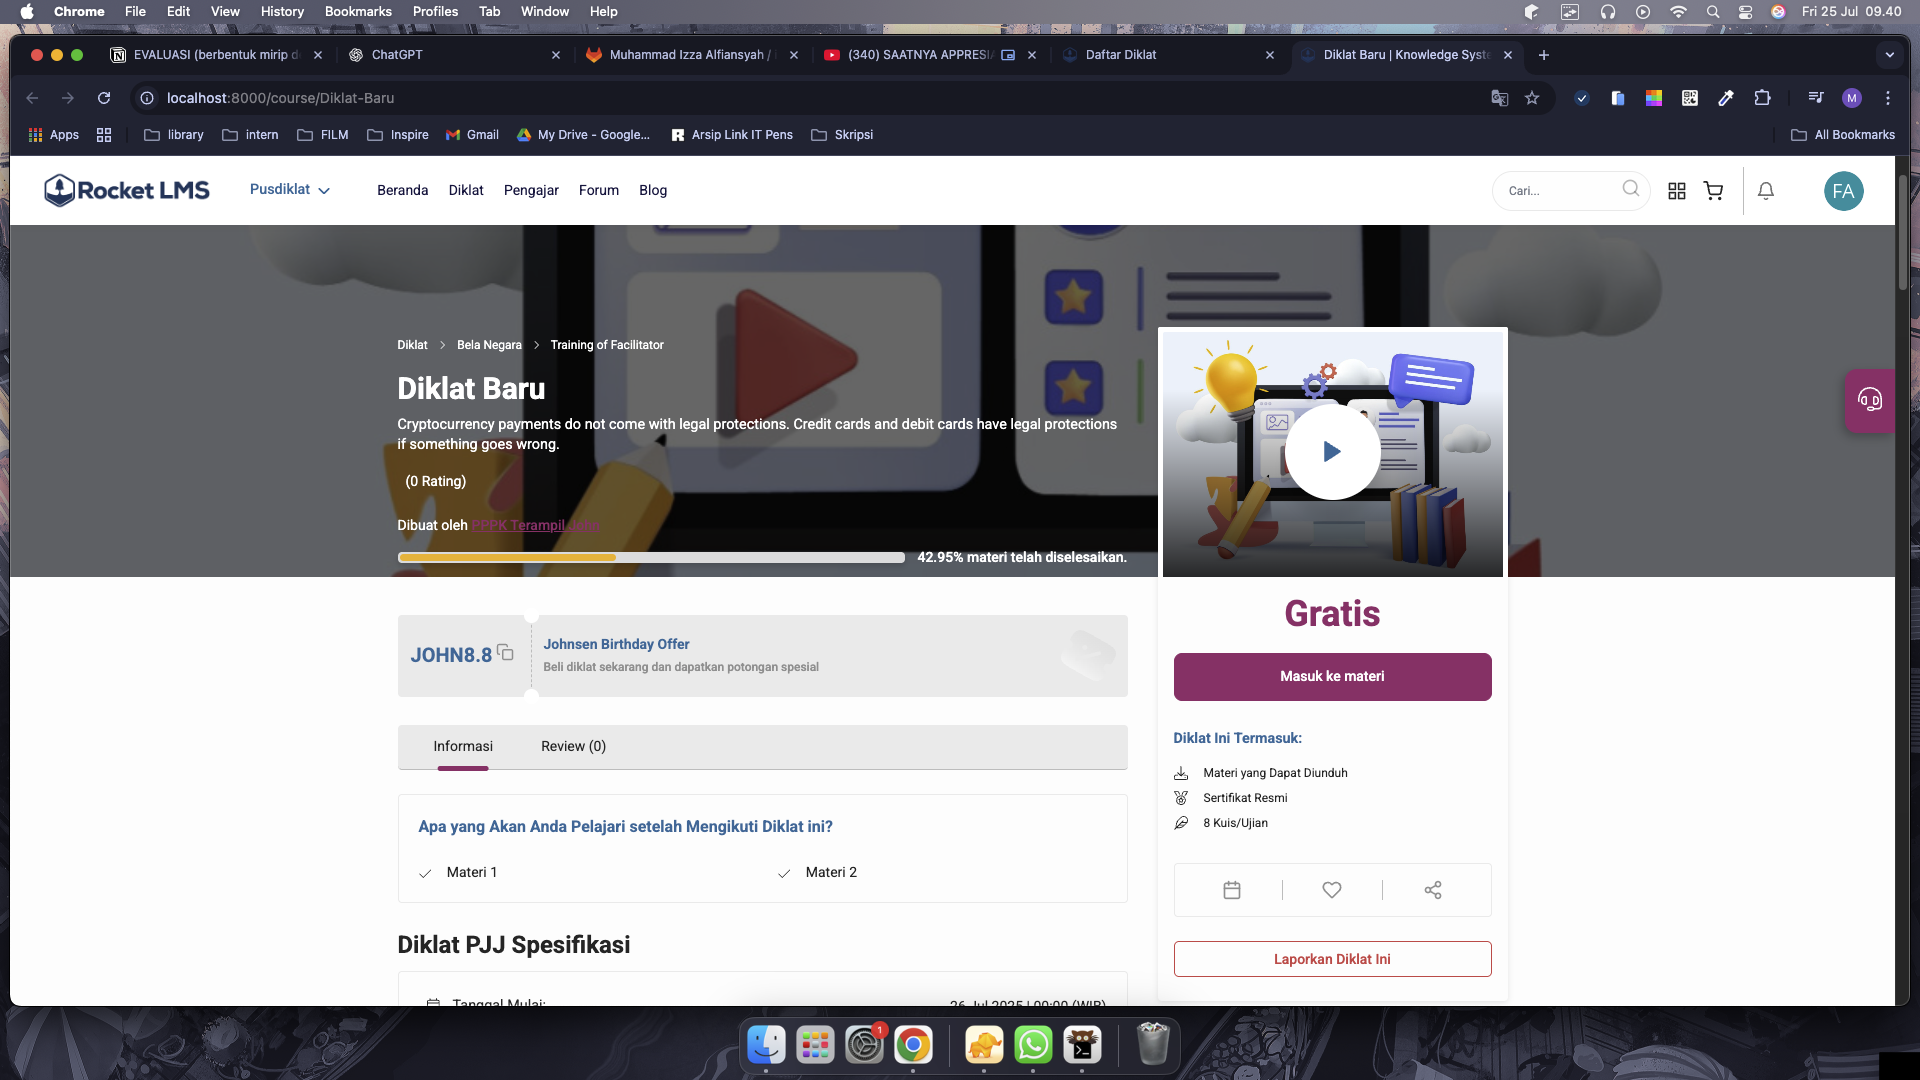
Task: Click the share icon in sidebar card
Action: tap(1433, 890)
